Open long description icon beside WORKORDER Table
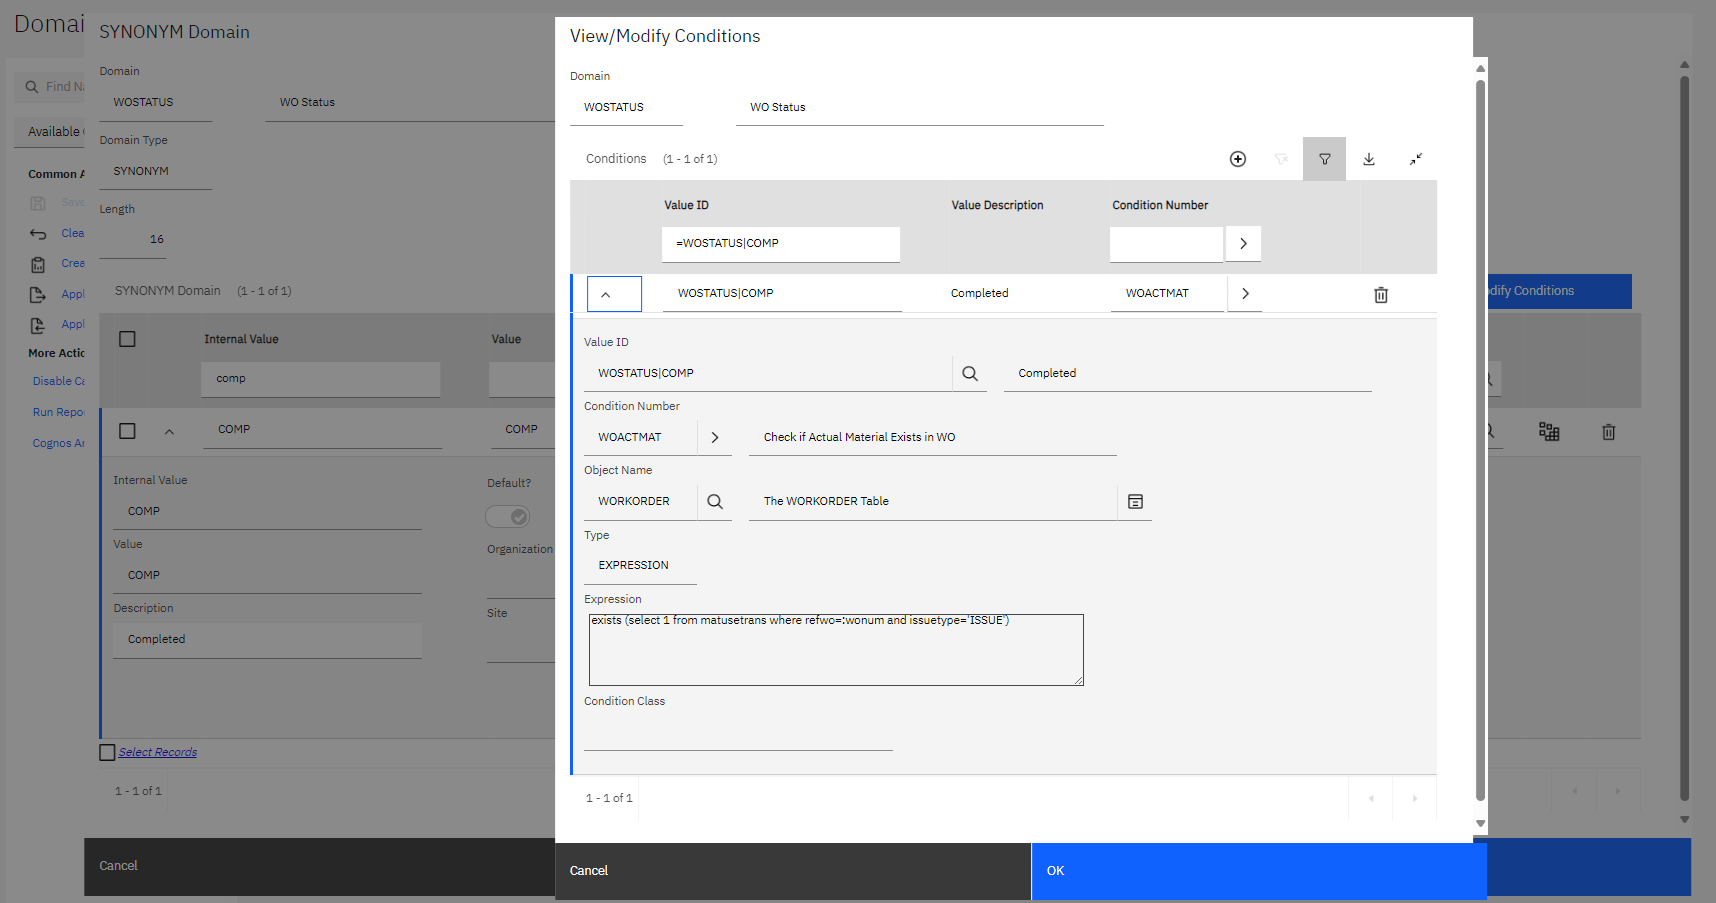 pyautogui.click(x=1135, y=502)
